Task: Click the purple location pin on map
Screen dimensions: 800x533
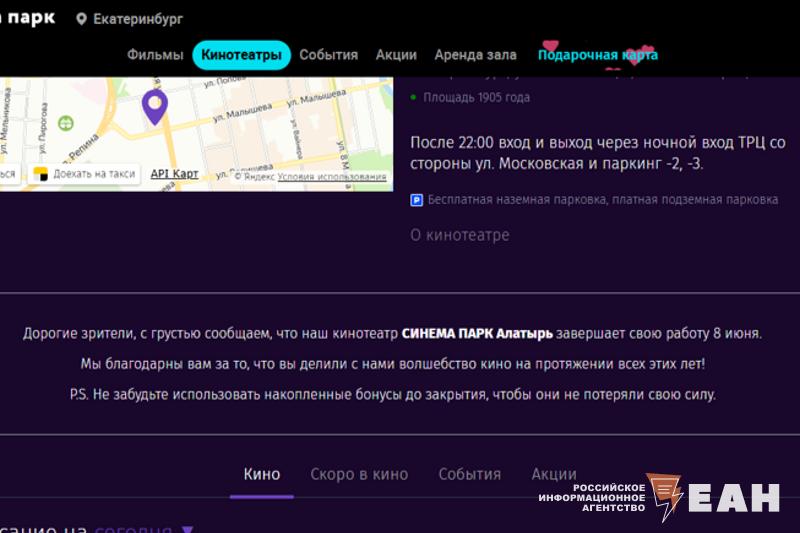Action: tap(153, 105)
